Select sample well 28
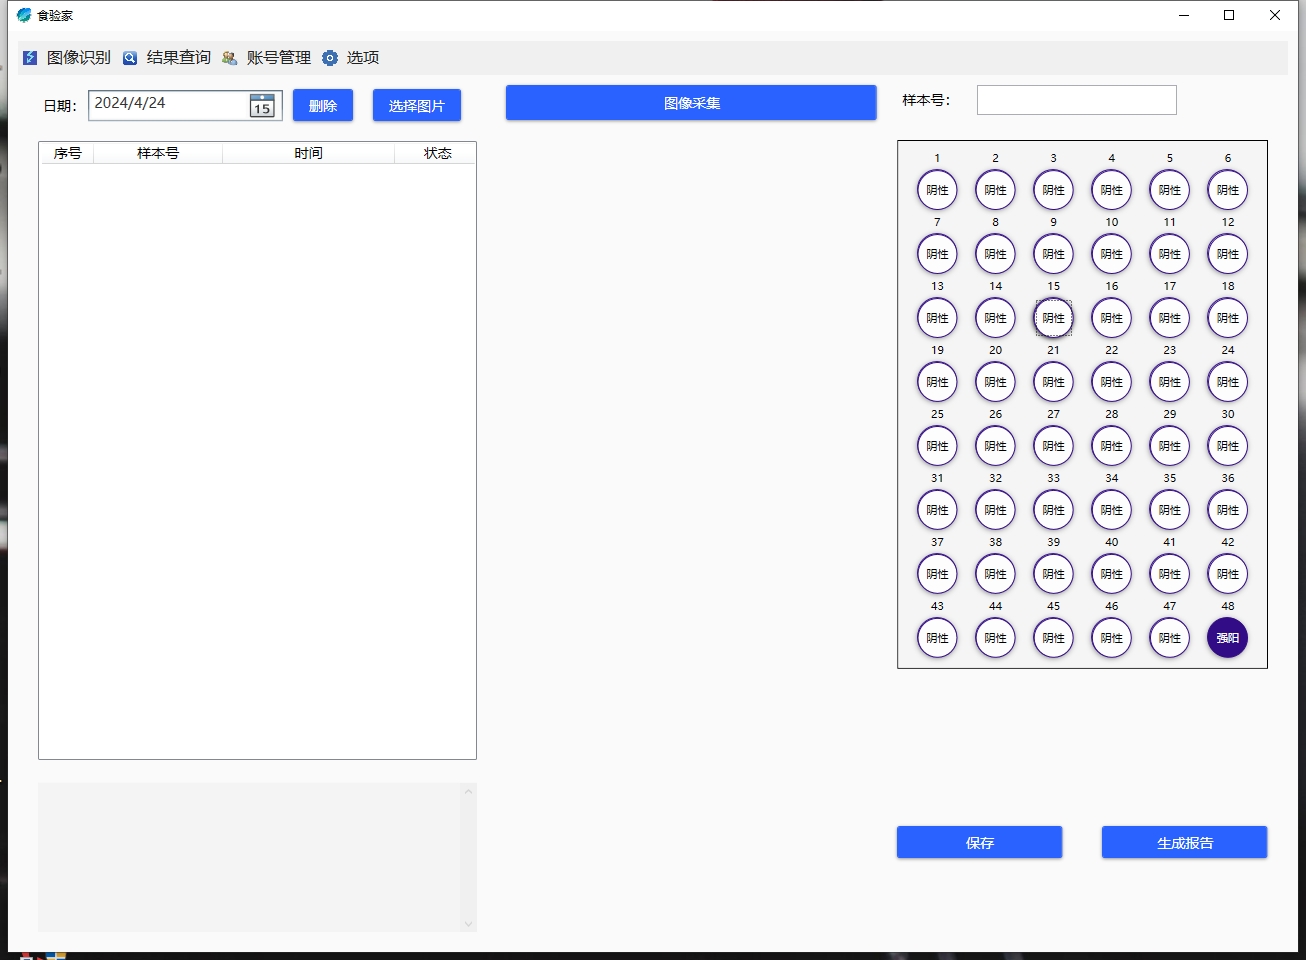 point(1112,446)
